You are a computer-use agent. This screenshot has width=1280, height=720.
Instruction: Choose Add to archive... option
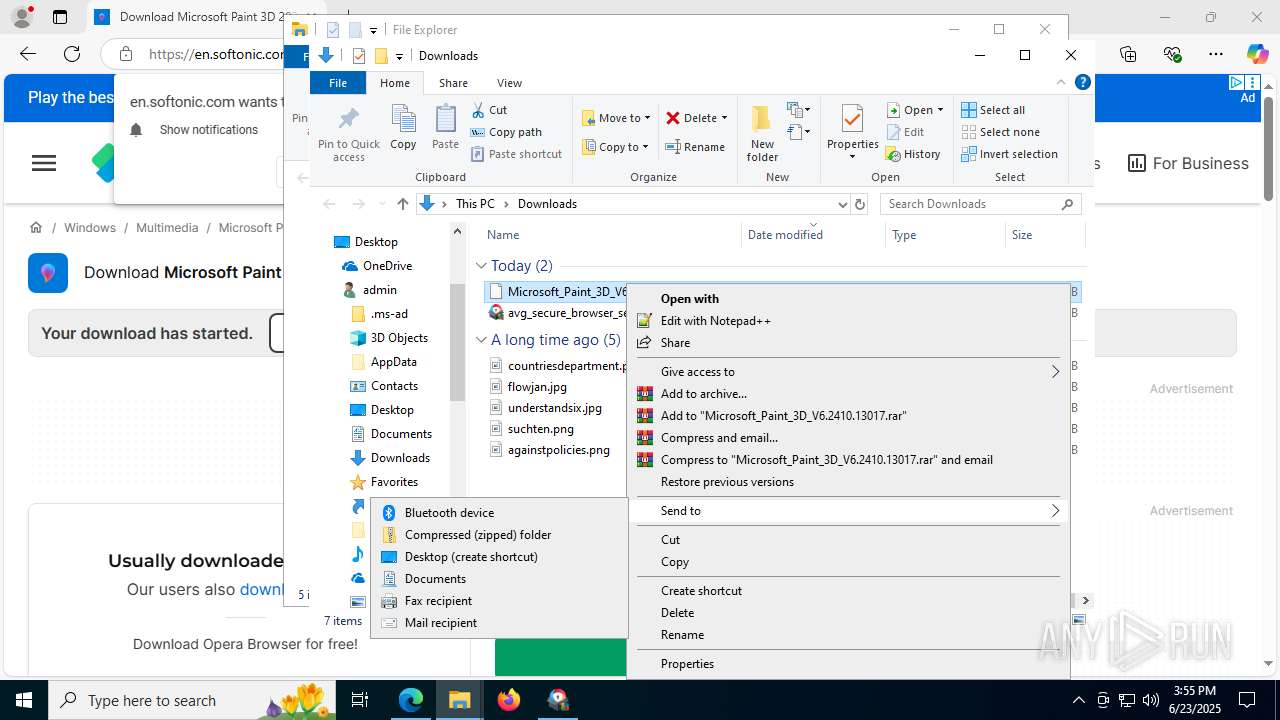point(849,394)
